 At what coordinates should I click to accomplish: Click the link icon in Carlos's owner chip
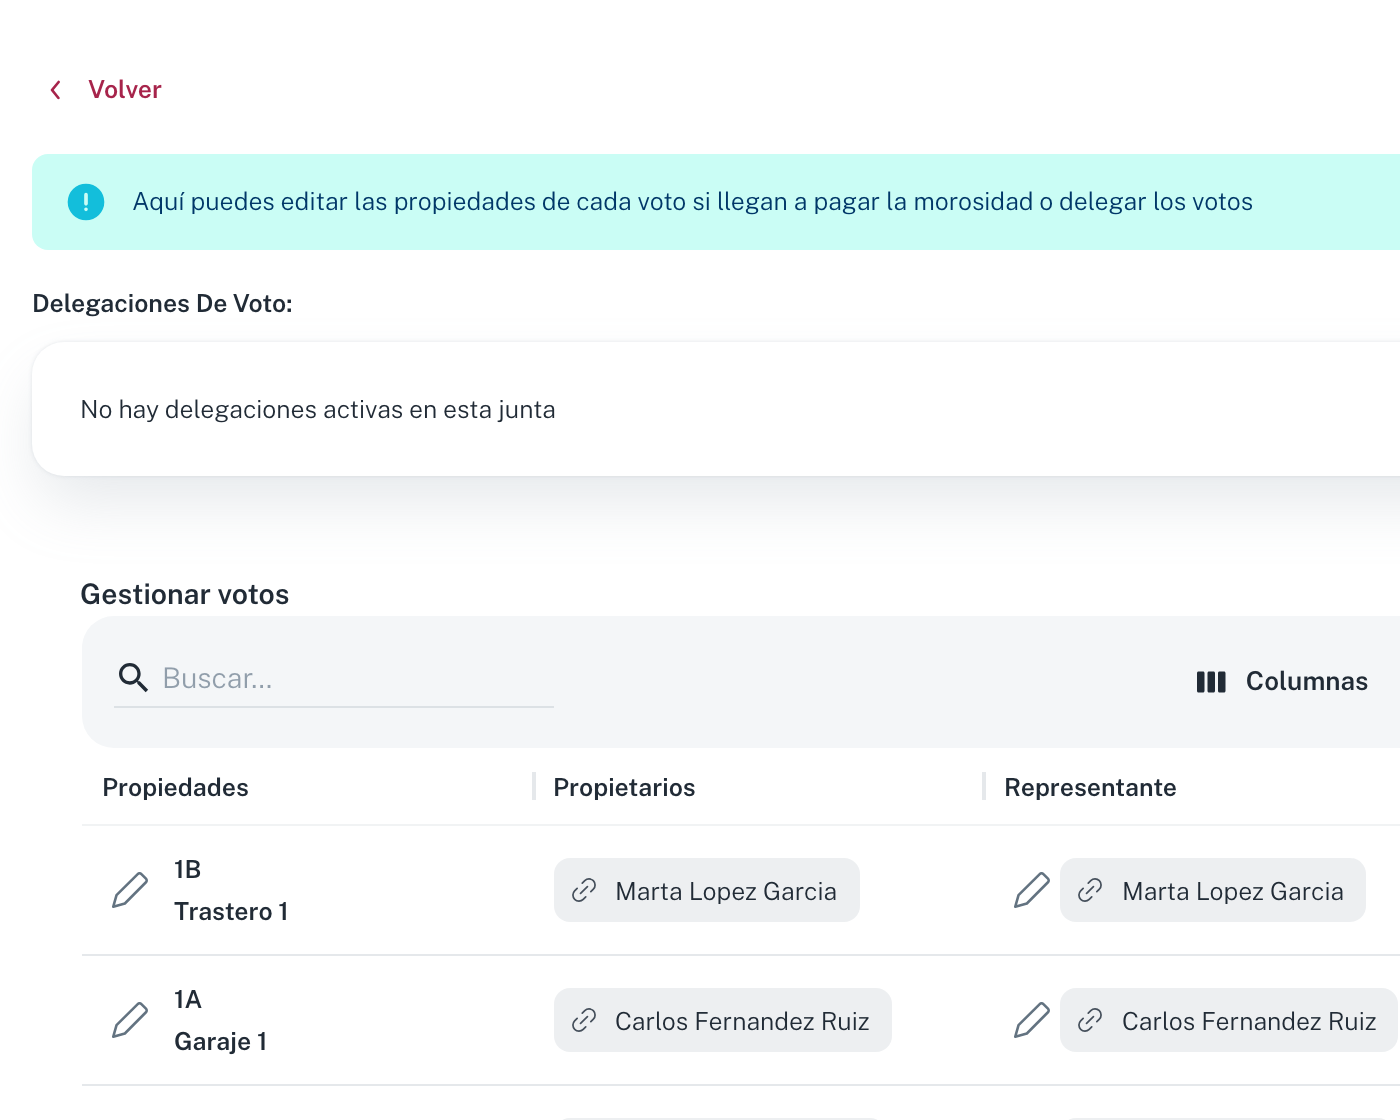pyautogui.click(x=584, y=1020)
